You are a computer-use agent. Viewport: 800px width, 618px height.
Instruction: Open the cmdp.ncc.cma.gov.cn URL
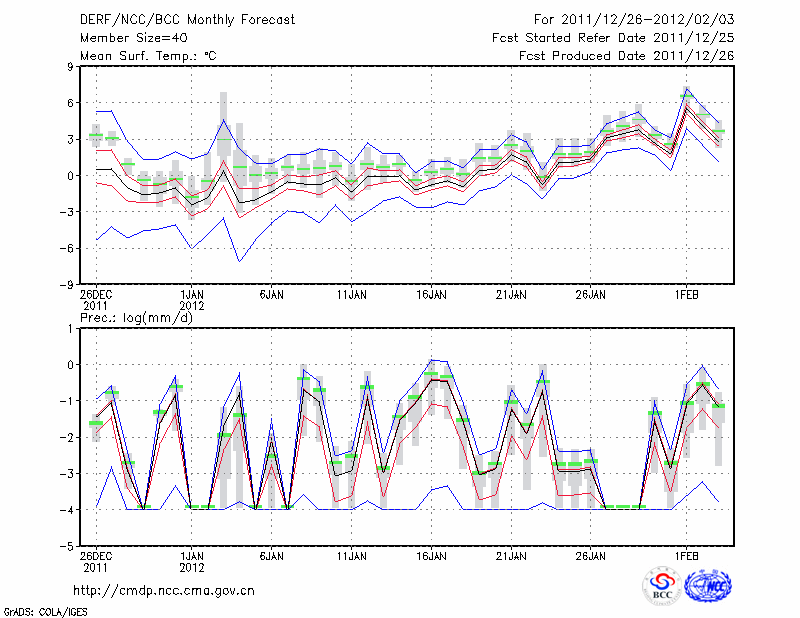coord(164,591)
